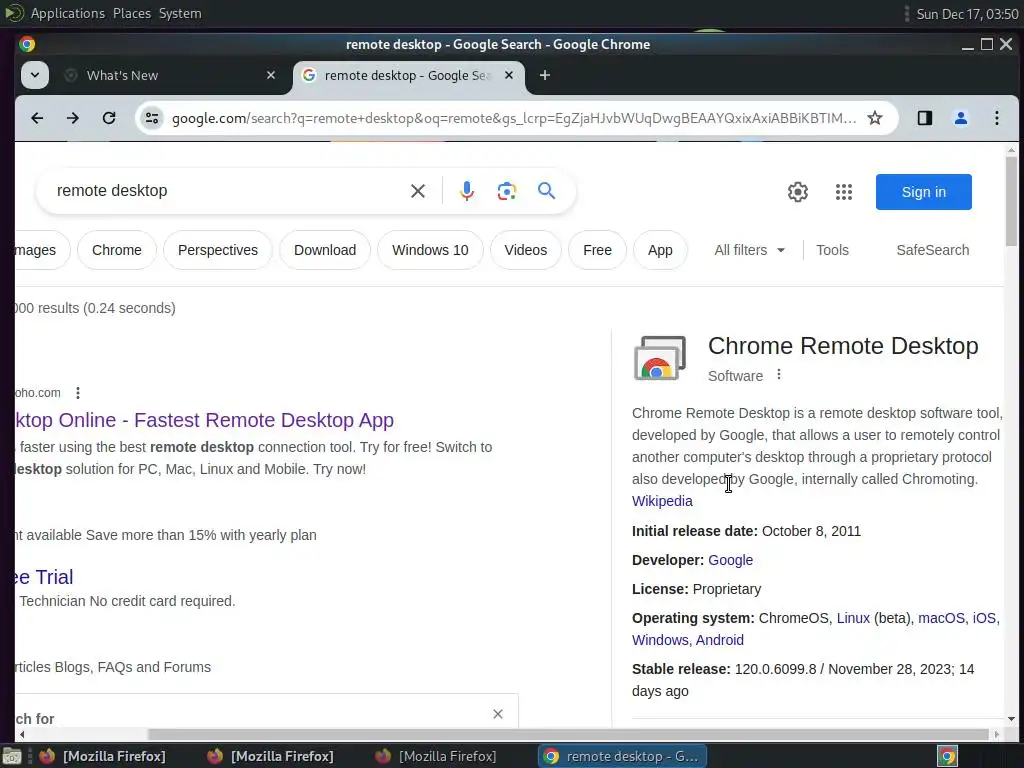Open the Chrome side panel

(x=925, y=118)
